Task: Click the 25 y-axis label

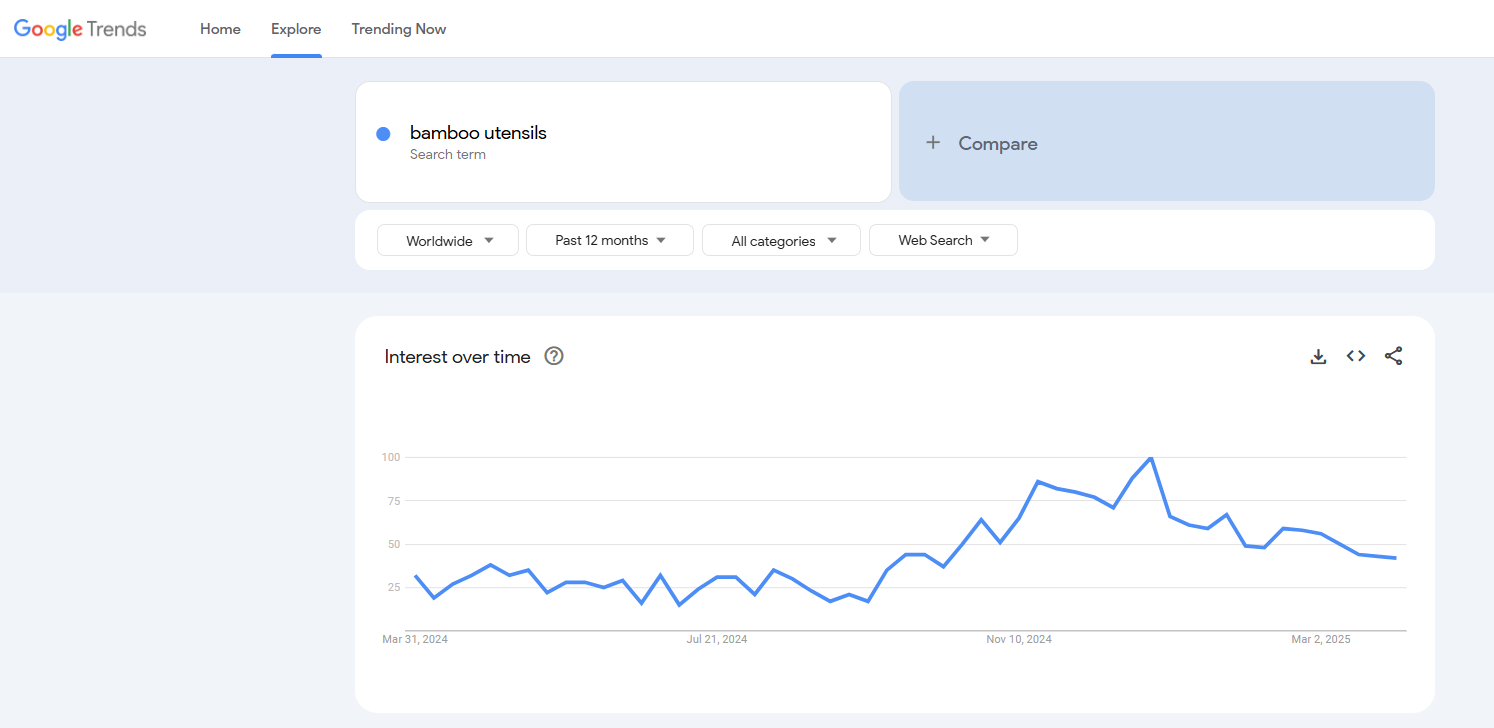Action: tap(393, 587)
